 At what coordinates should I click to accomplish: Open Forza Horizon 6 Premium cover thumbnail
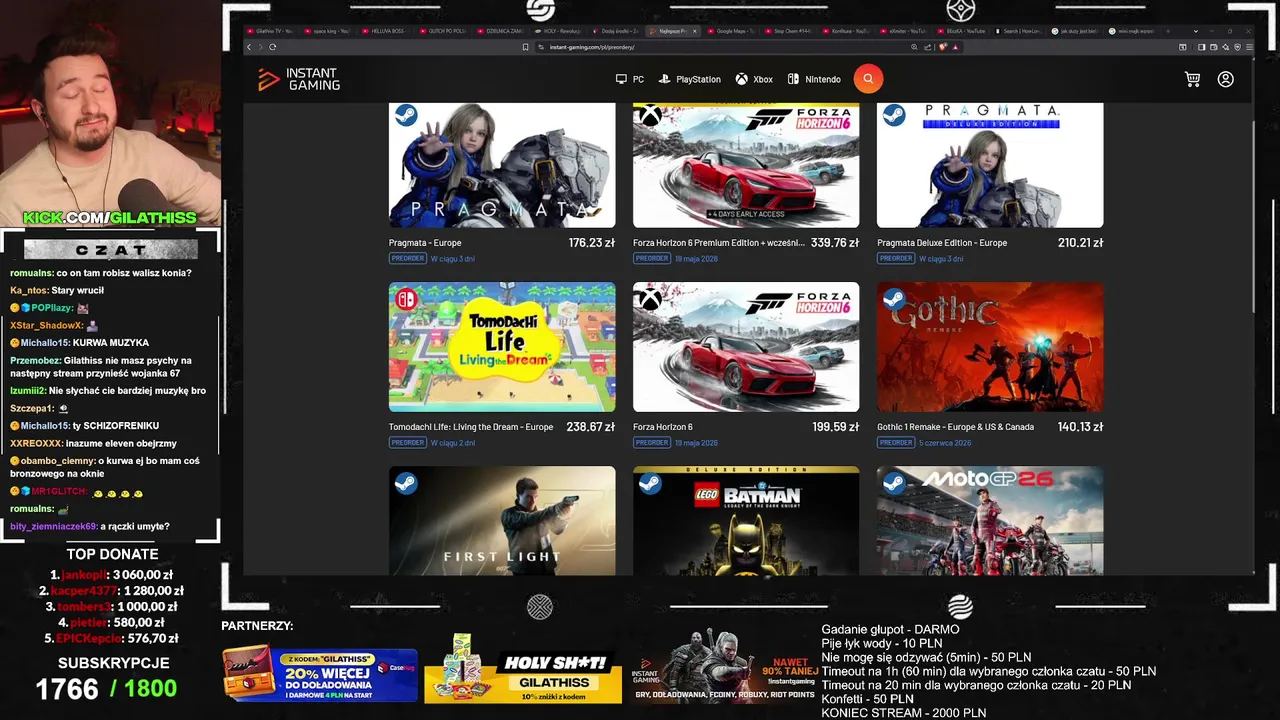pyautogui.click(x=746, y=165)
